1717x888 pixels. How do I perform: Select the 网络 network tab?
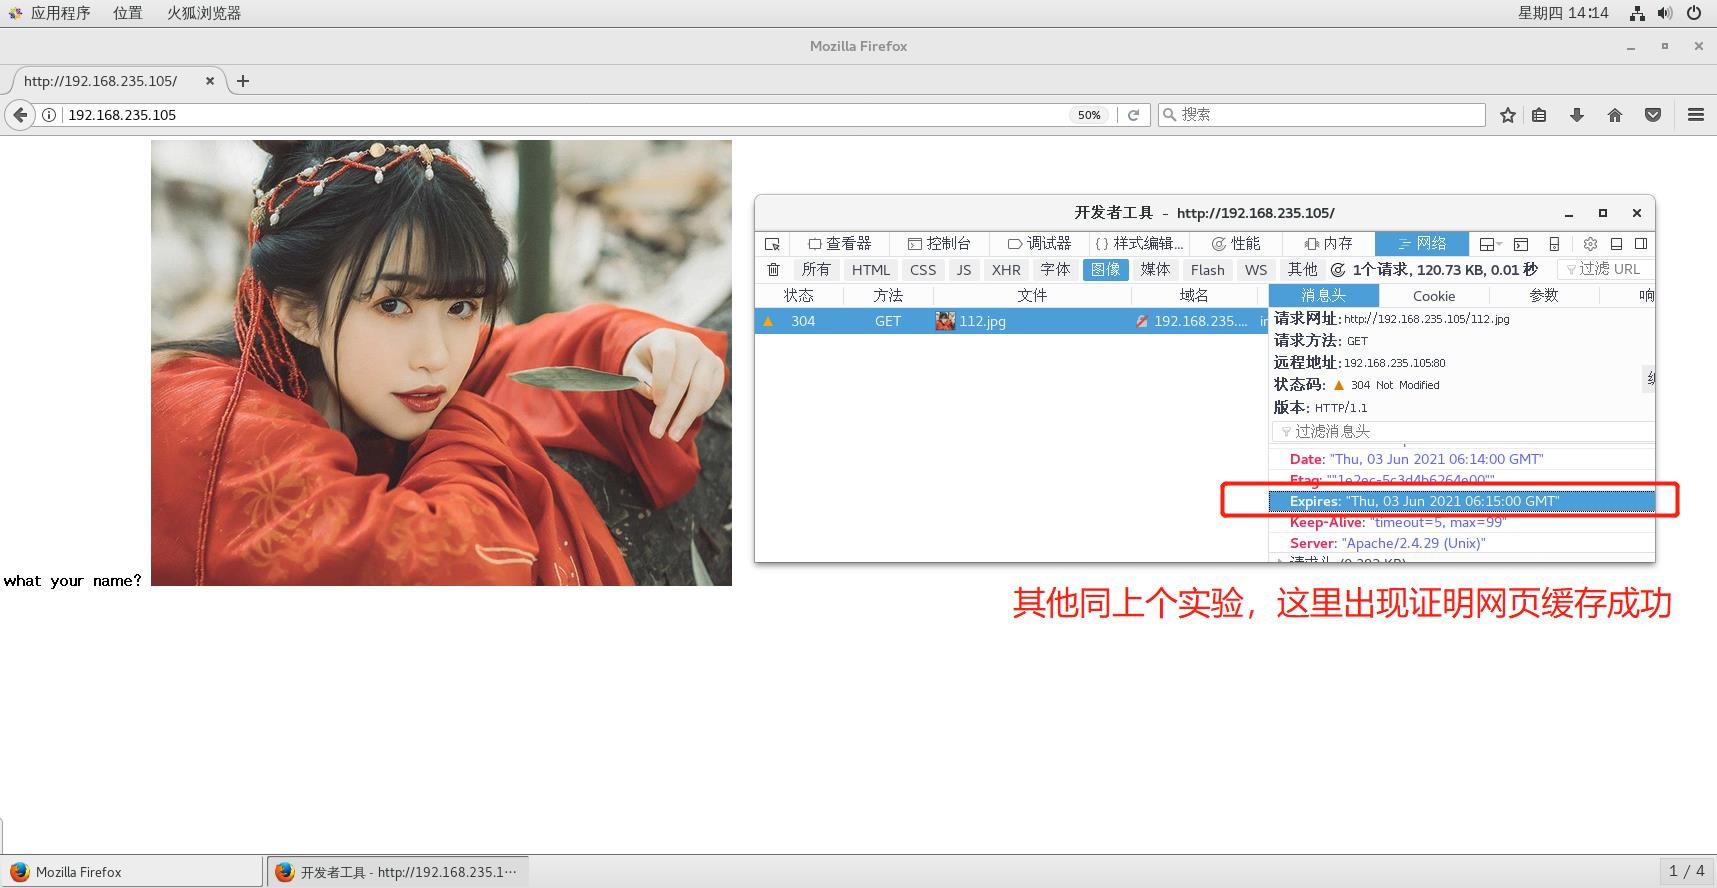tap(1422, 244)
